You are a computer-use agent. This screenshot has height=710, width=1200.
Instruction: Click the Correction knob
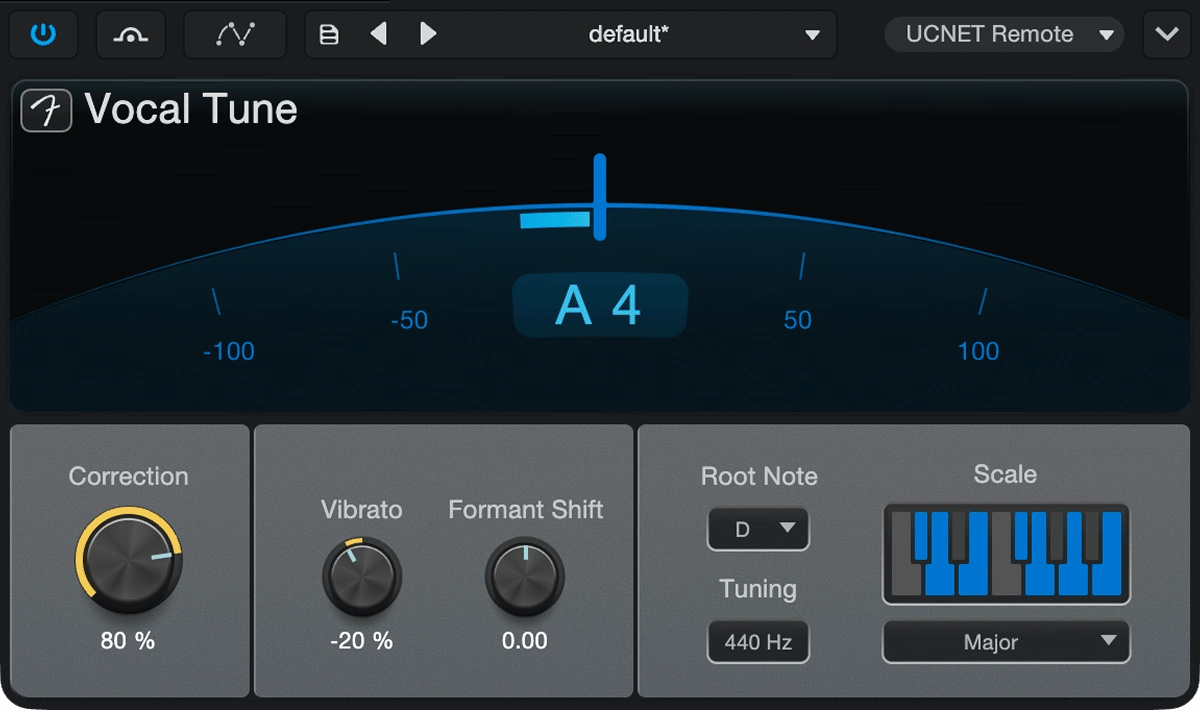(128, 560)
